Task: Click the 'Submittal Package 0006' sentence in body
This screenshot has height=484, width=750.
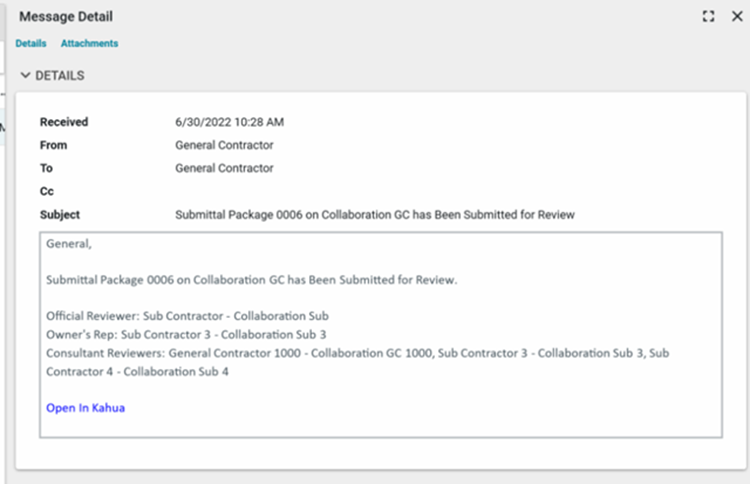Action: (251, 280)
